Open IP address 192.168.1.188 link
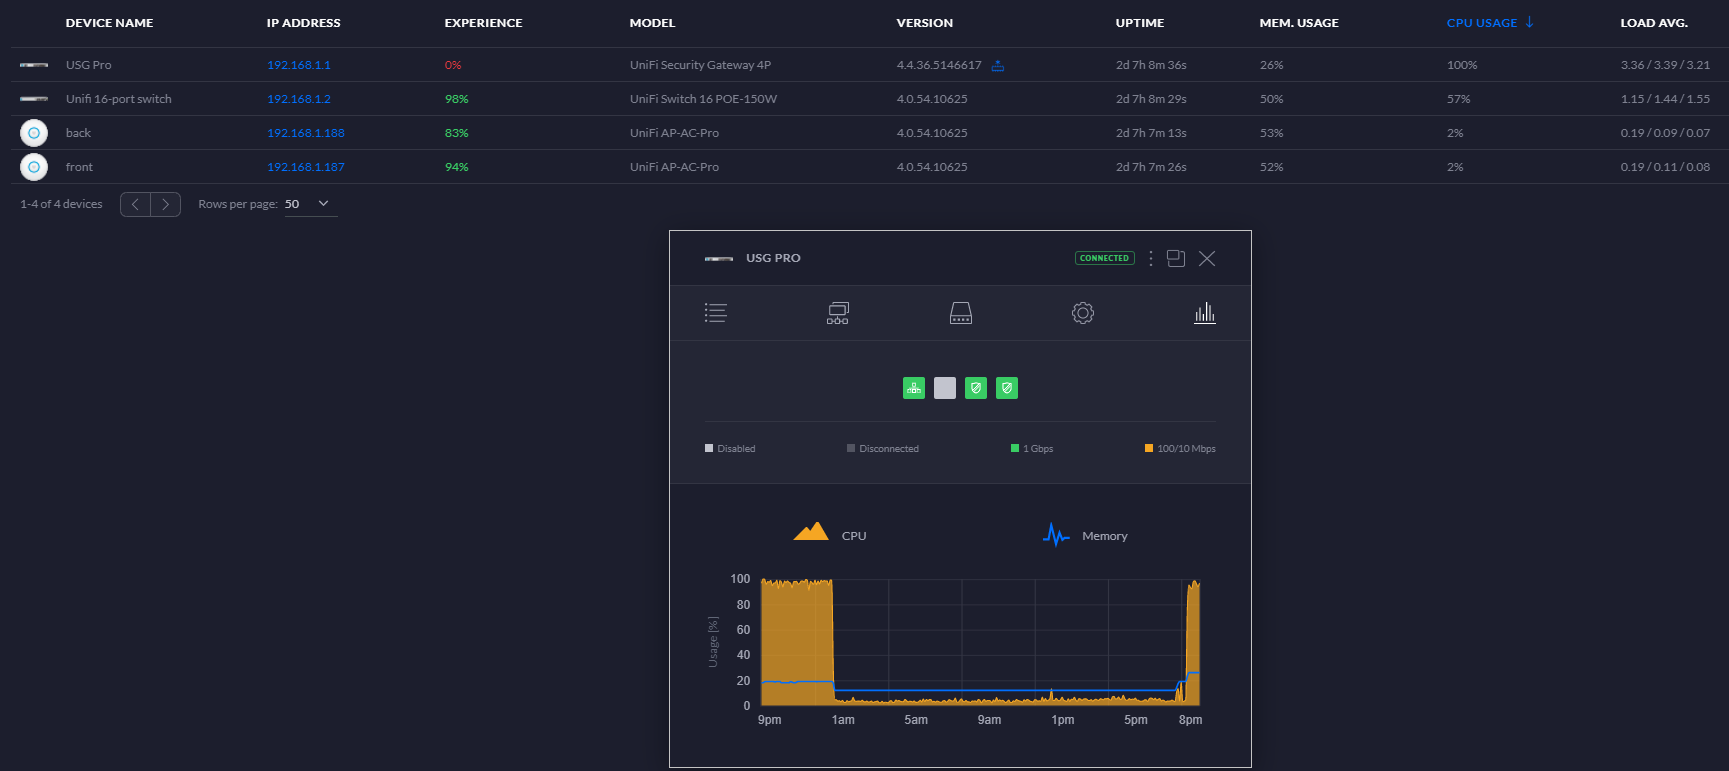The width and height of the screenshot is (1729, 771). pyautogui.click(x=305, y=133)
